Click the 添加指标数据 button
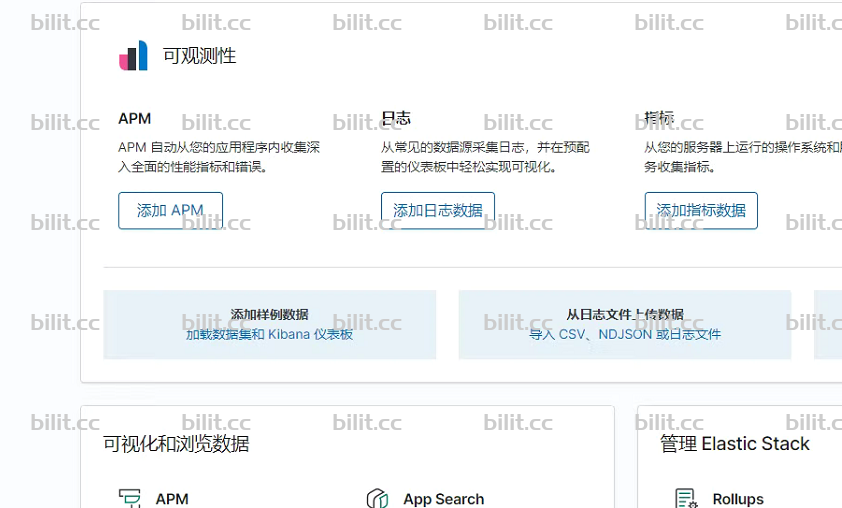This screenshot has height=508, width=842. [701, 211]
